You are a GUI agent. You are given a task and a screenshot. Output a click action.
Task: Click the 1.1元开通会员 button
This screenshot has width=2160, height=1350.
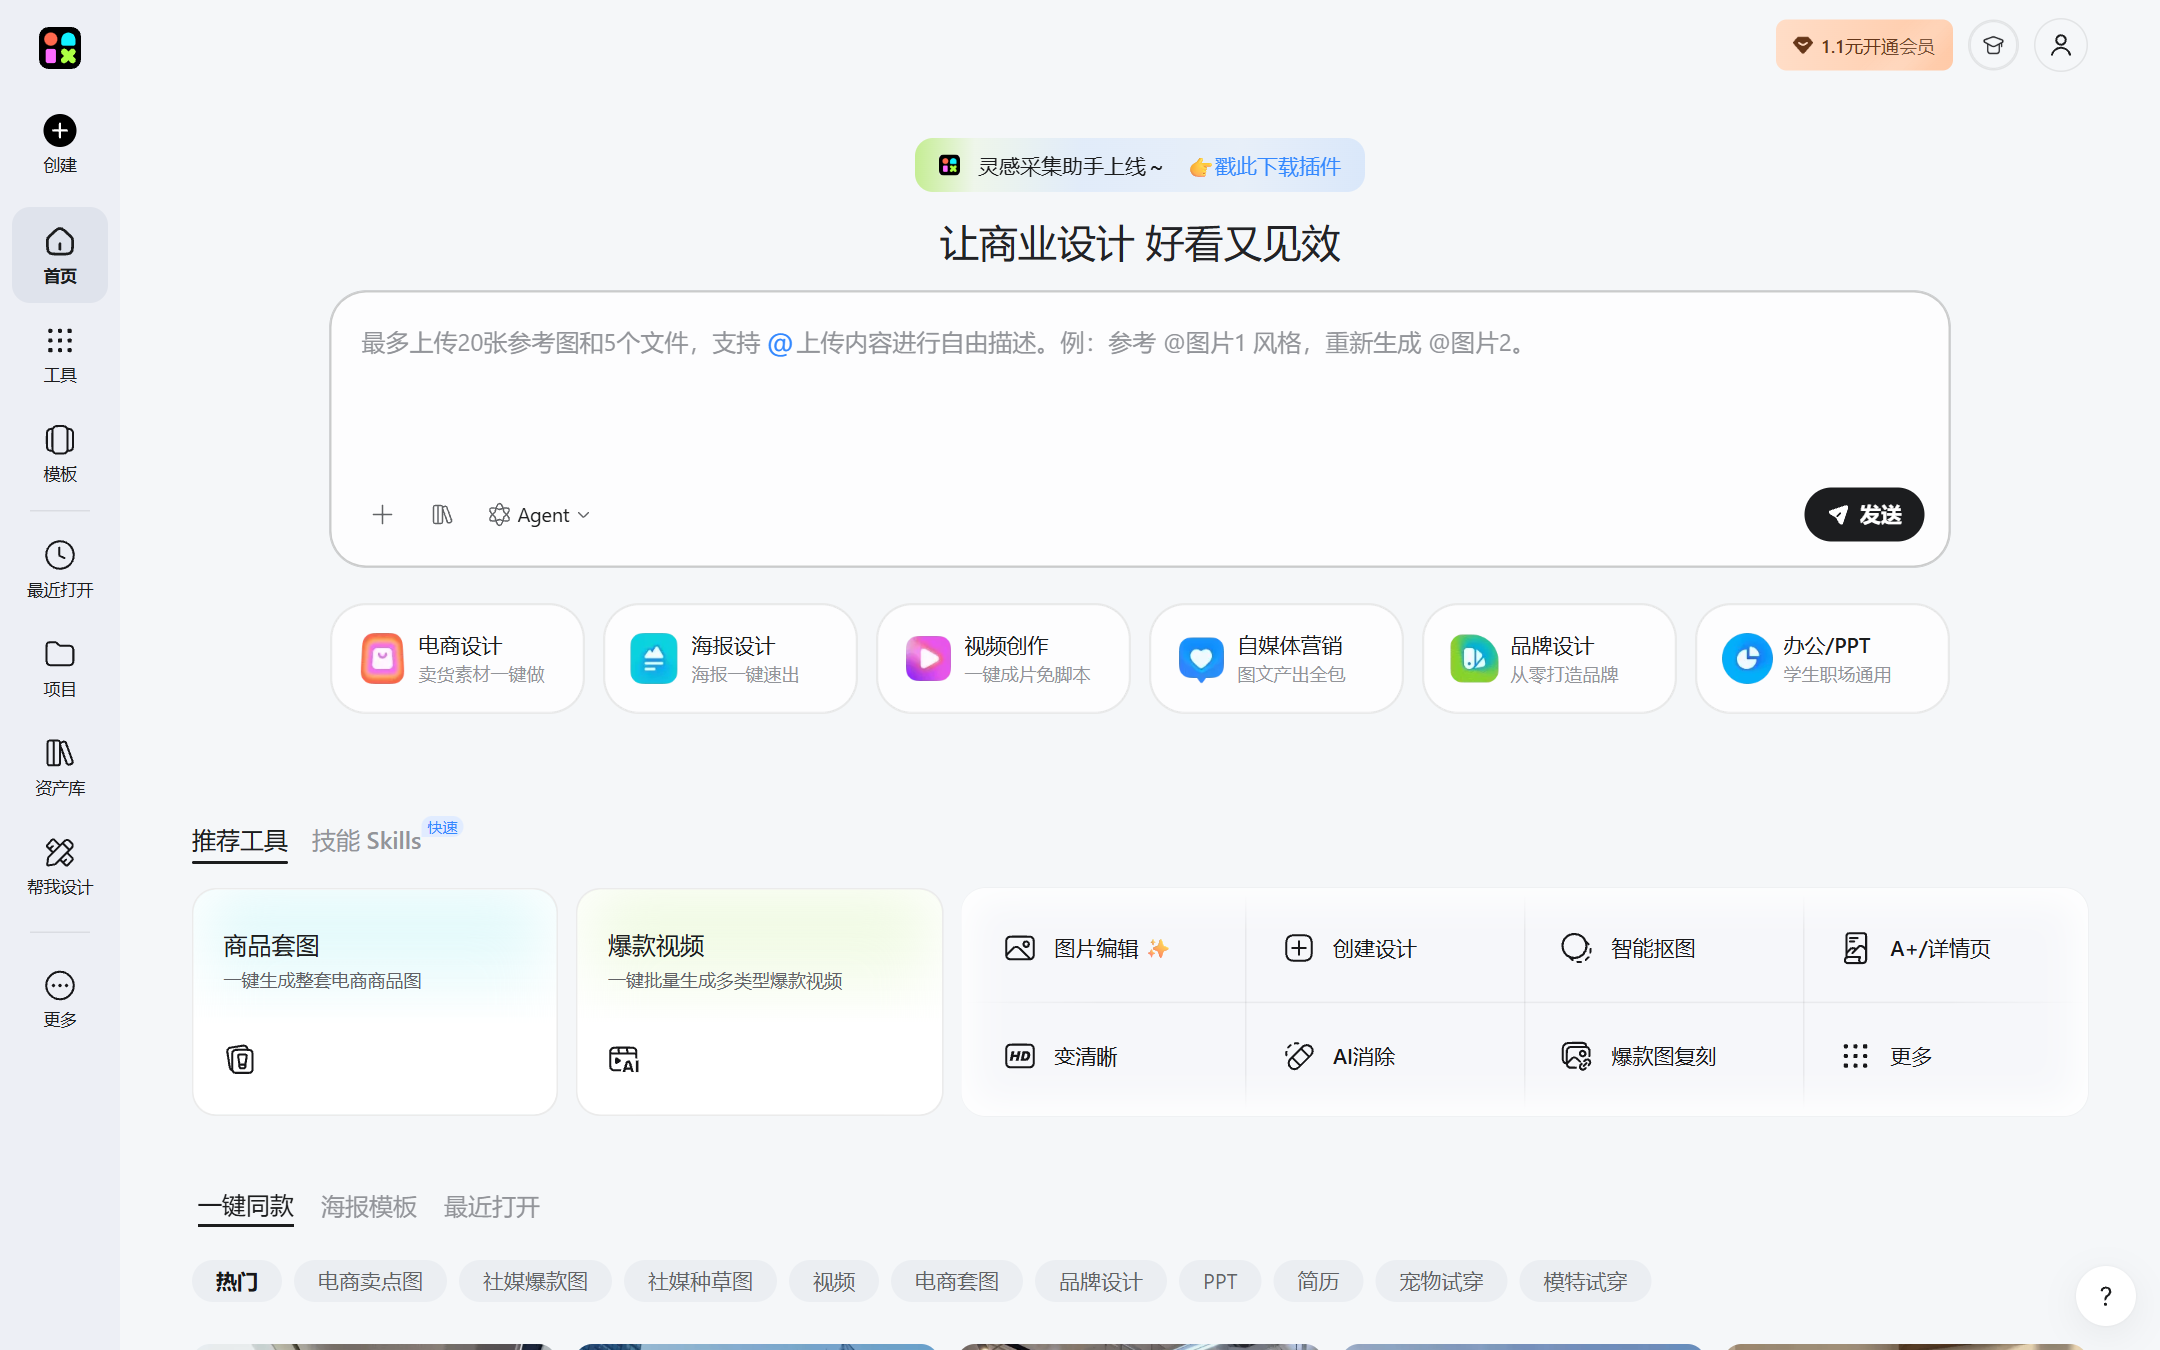[1864, 45]
